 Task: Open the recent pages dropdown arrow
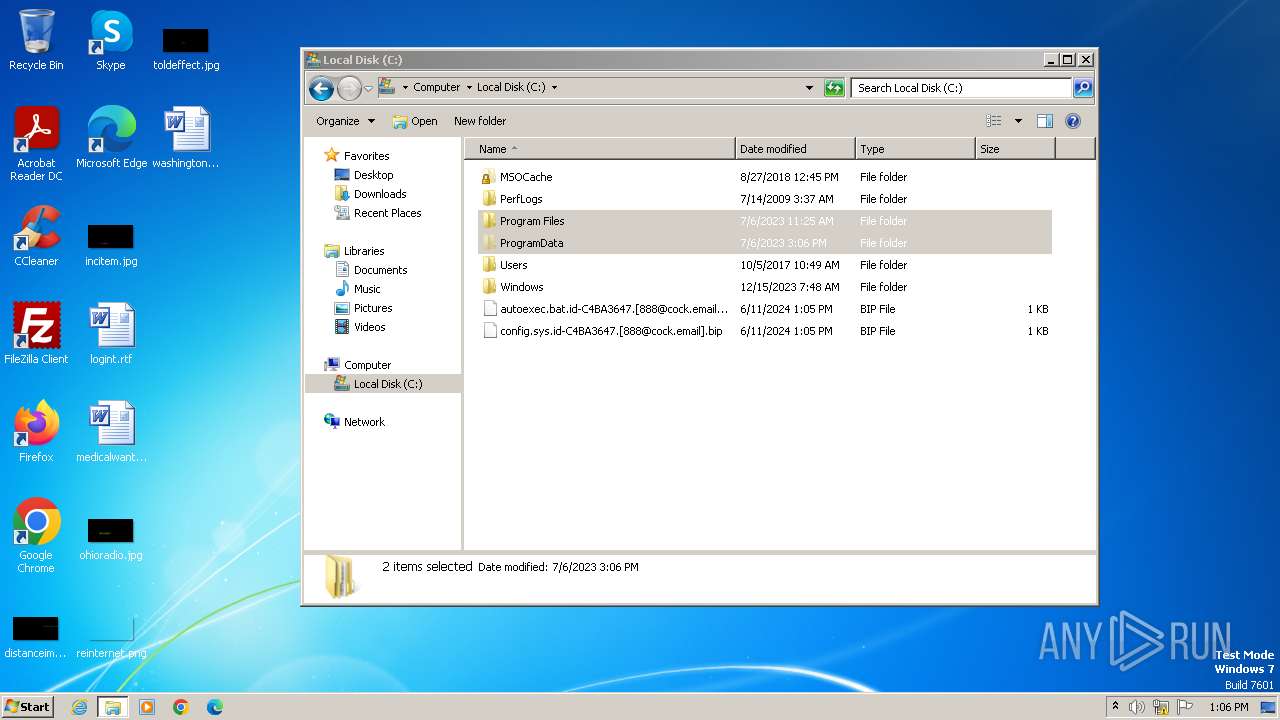click(x=368, y=88)
